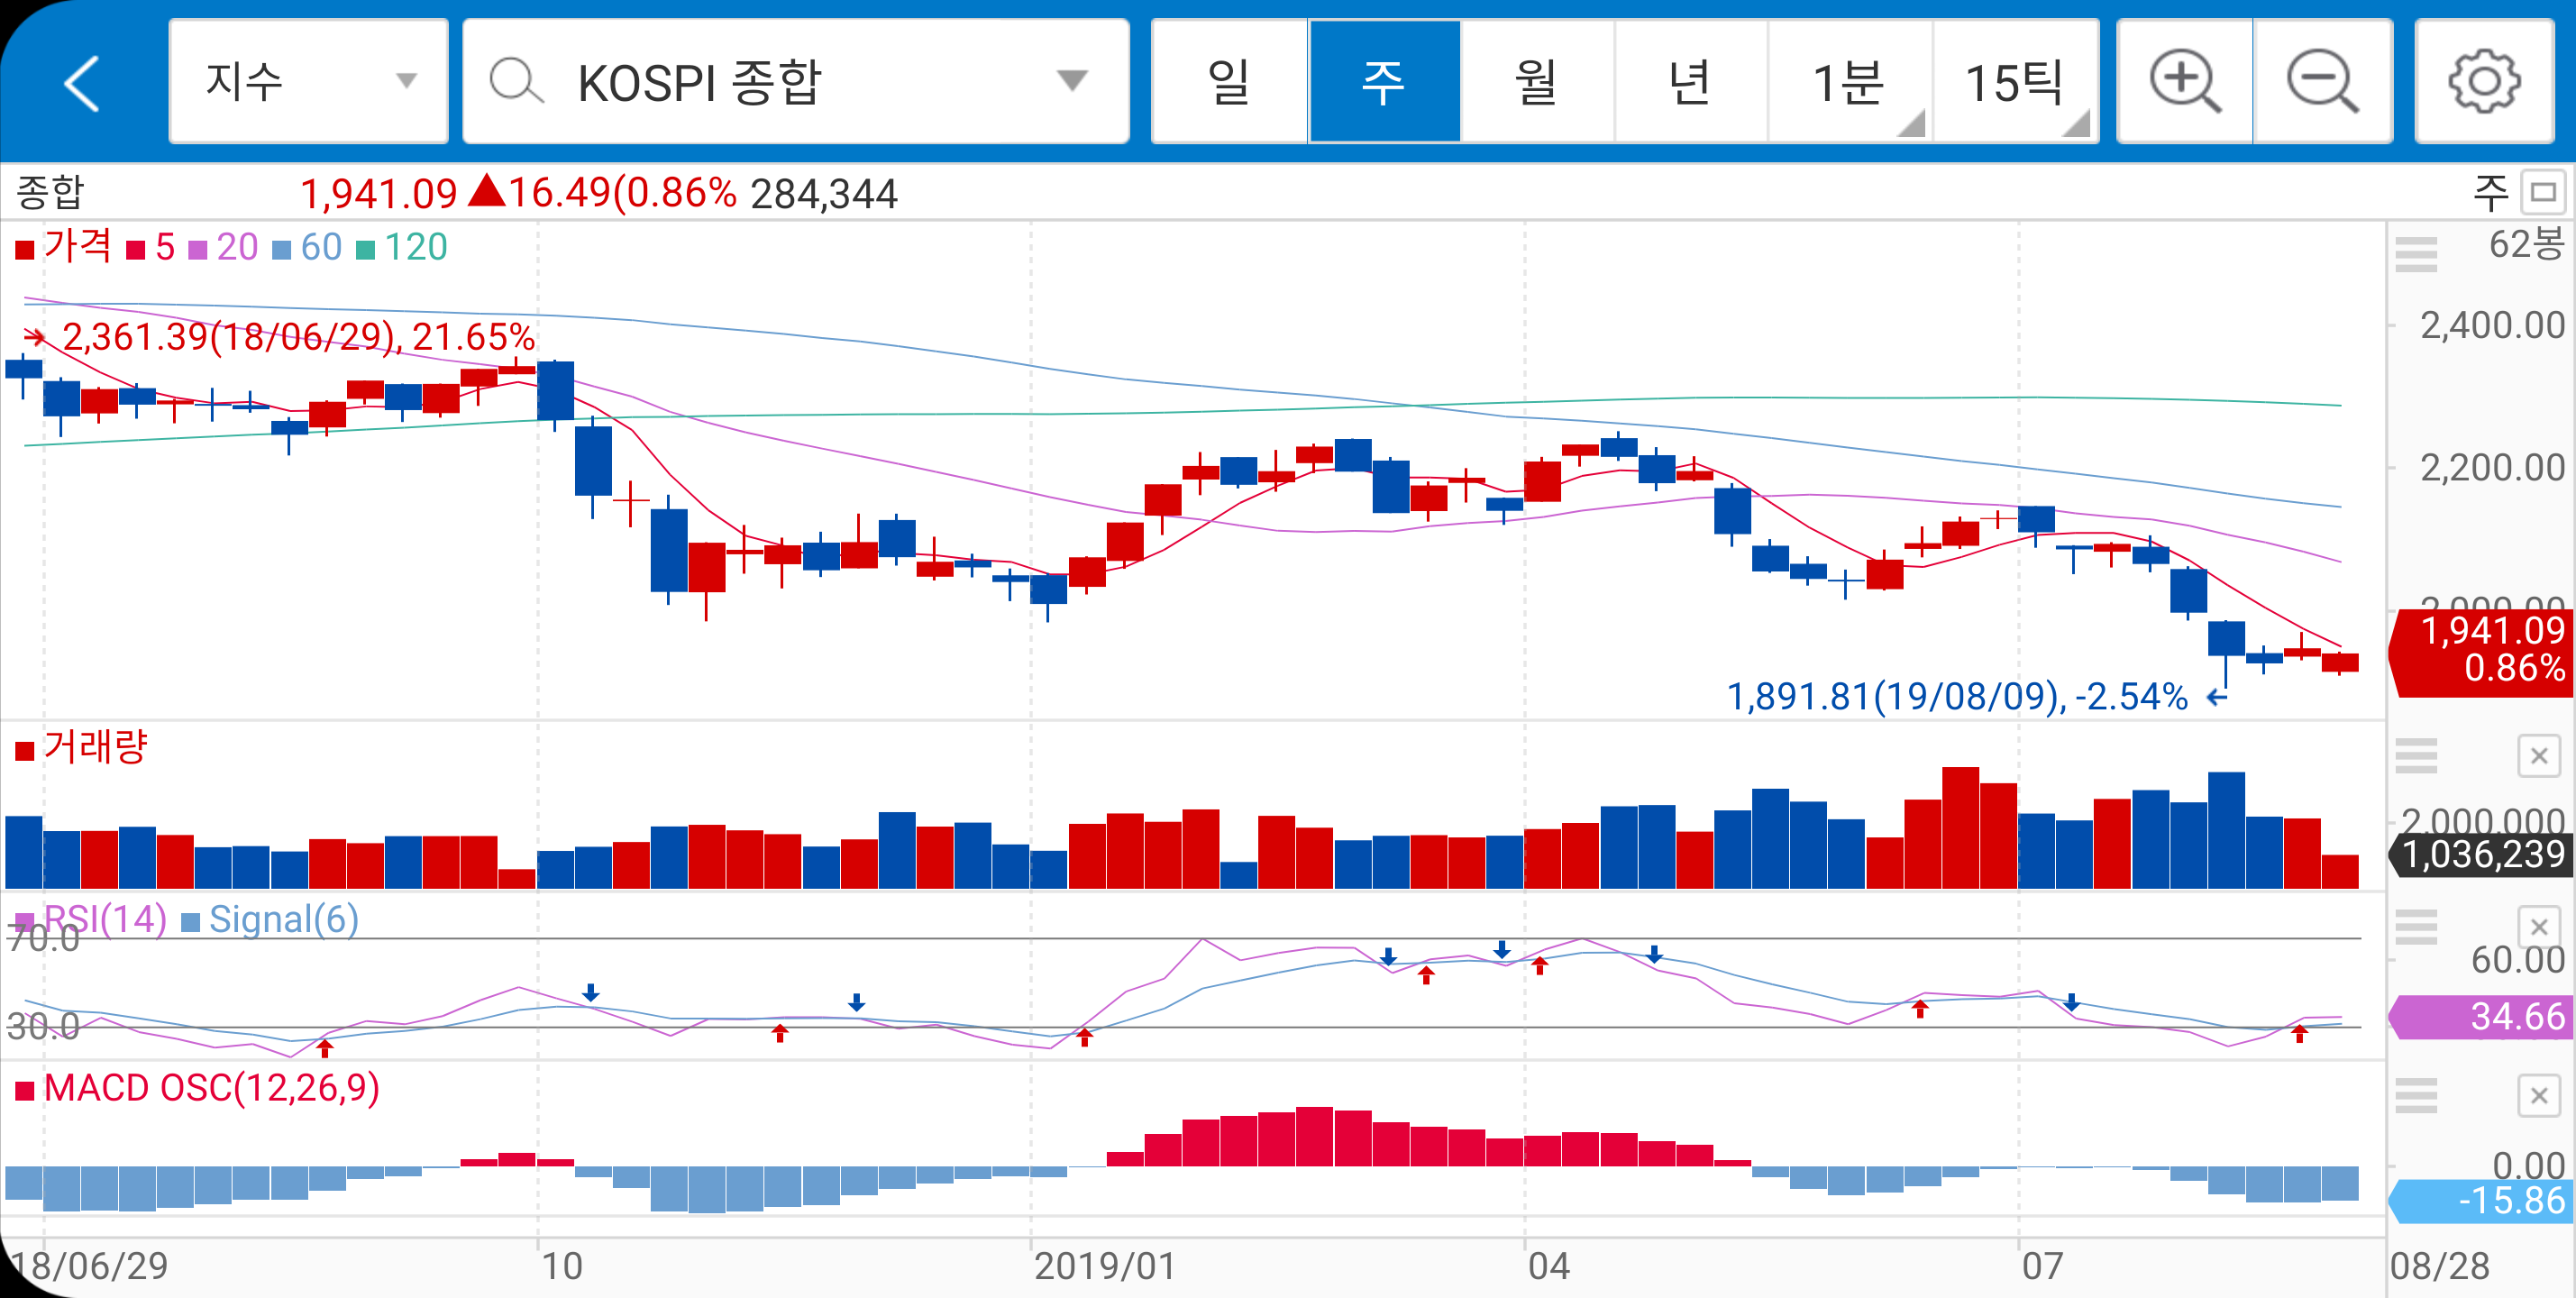This screenshot has width=2576, height=1298.
Task: Switch to the monthly (월) chart tab
Action: pyautogui.click(x=1537, y=82)
